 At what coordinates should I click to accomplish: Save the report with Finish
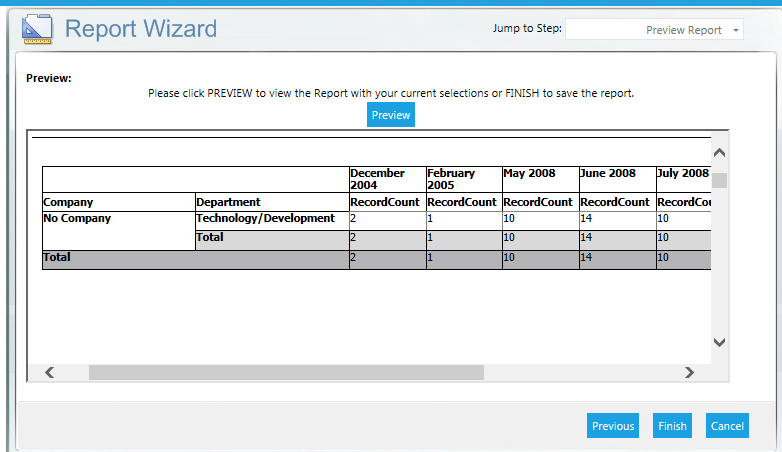(672, 426)
